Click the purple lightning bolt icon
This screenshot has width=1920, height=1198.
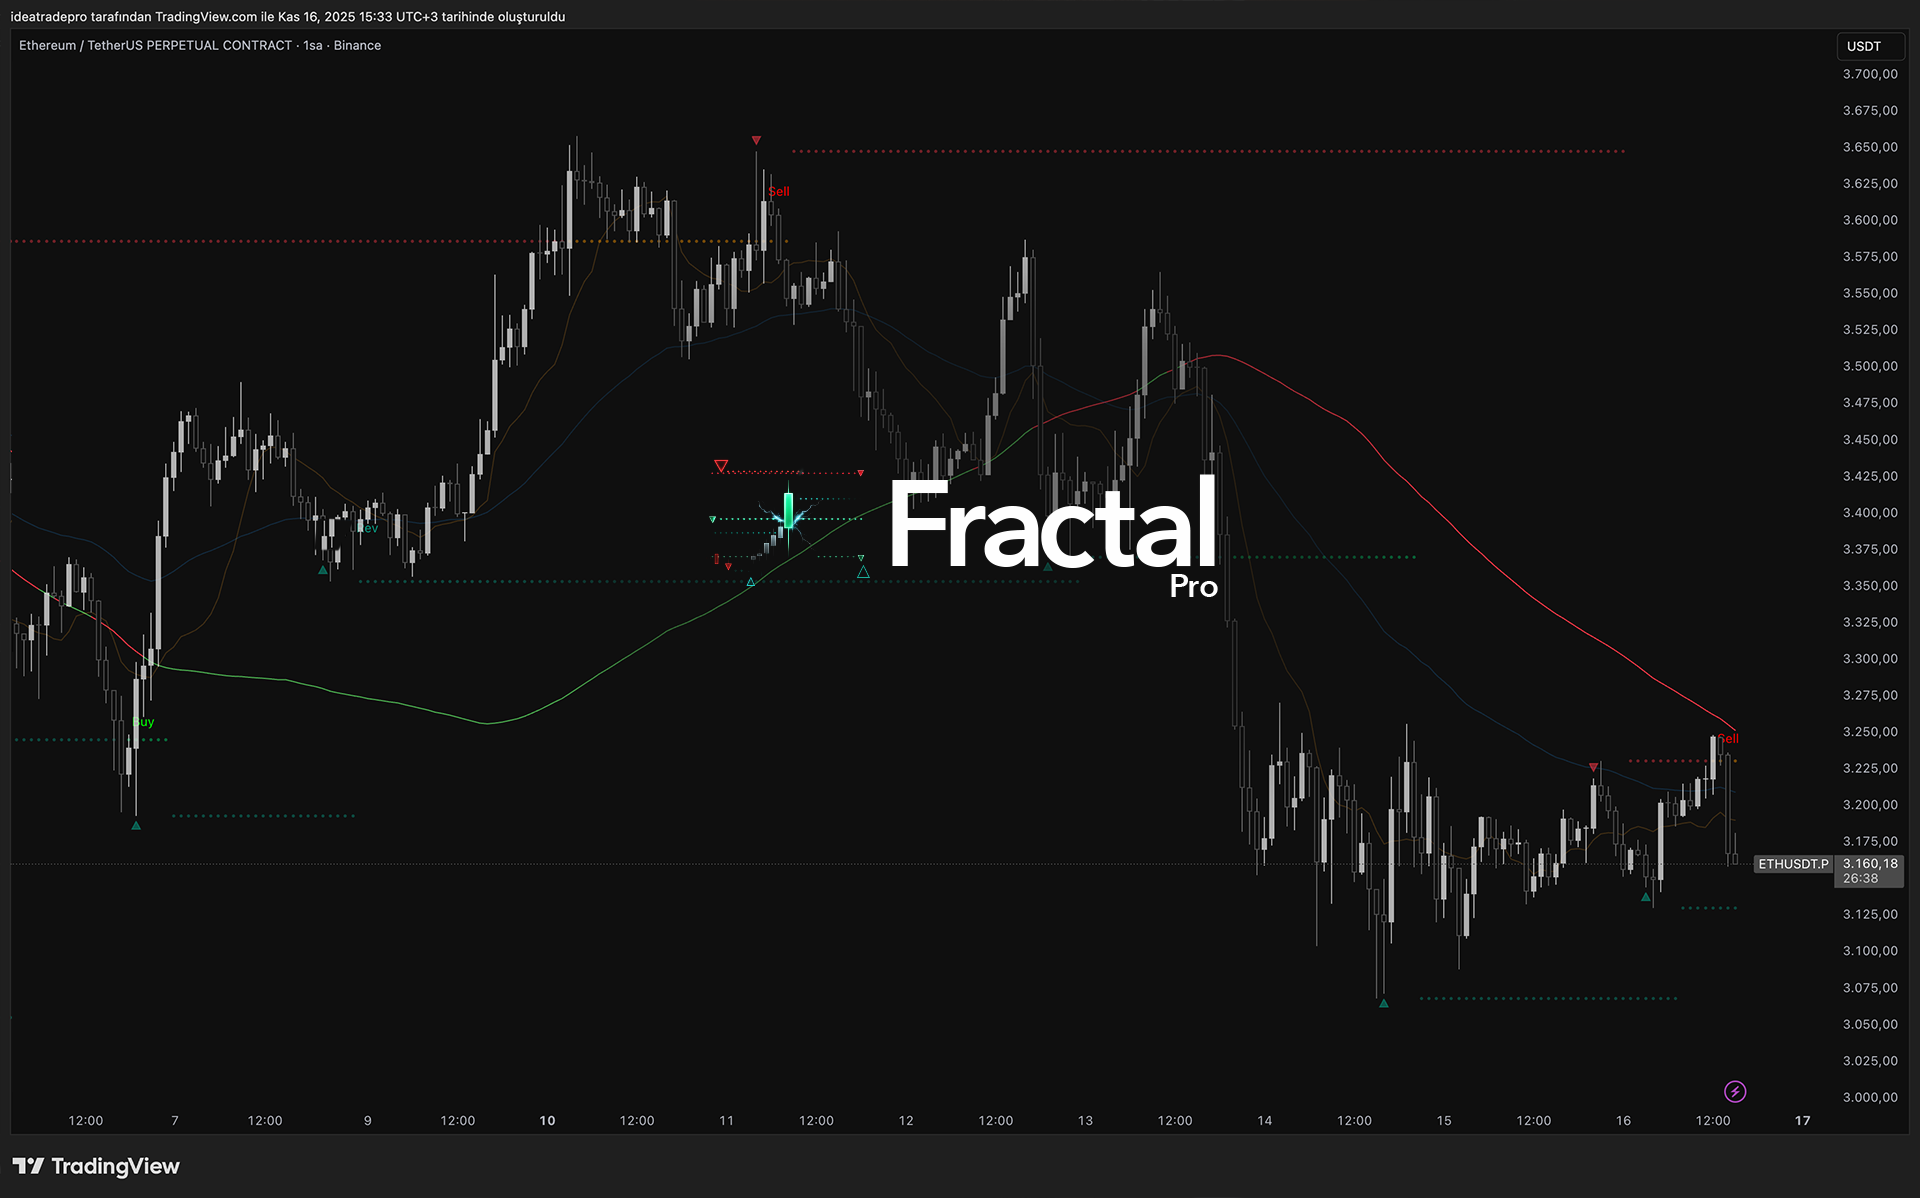1735,1091
